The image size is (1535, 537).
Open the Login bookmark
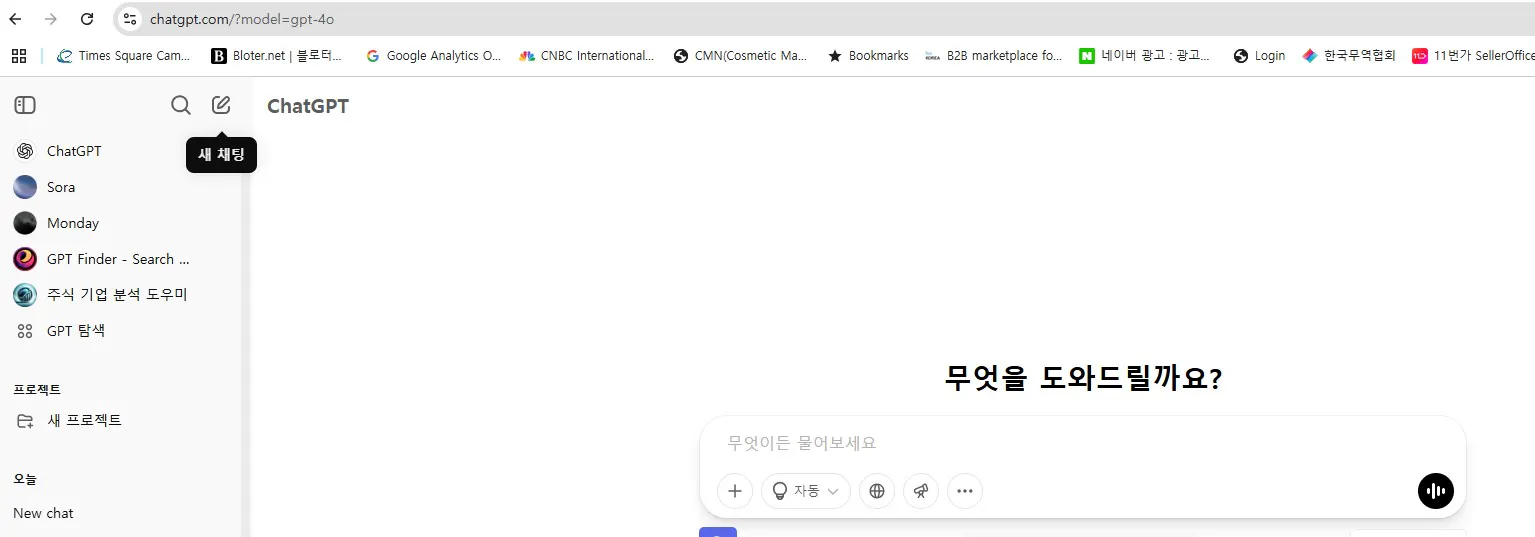coord(1260,56)
